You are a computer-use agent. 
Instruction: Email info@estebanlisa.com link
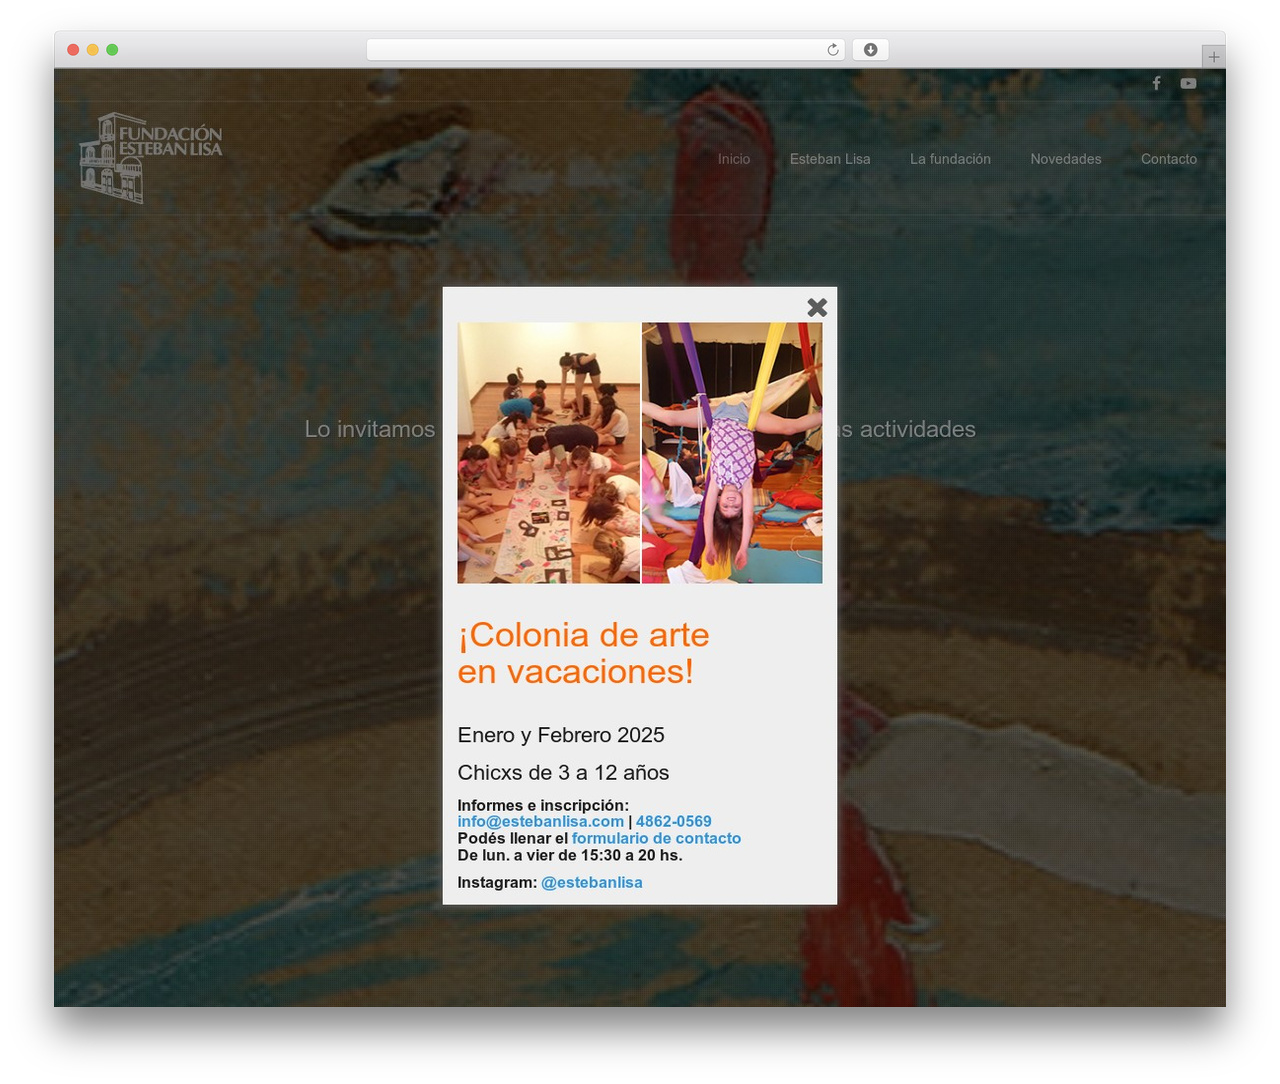tap(541, 821)
